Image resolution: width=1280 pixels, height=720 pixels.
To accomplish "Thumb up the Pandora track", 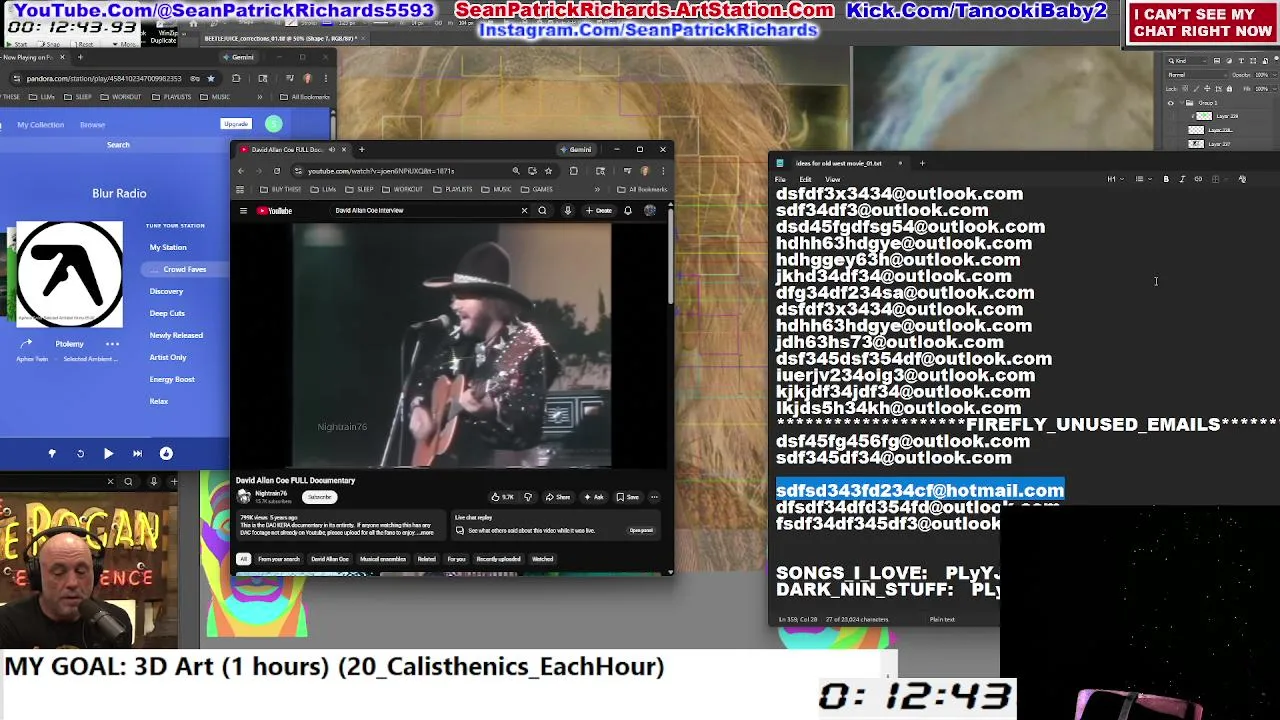I will point(166,453).
